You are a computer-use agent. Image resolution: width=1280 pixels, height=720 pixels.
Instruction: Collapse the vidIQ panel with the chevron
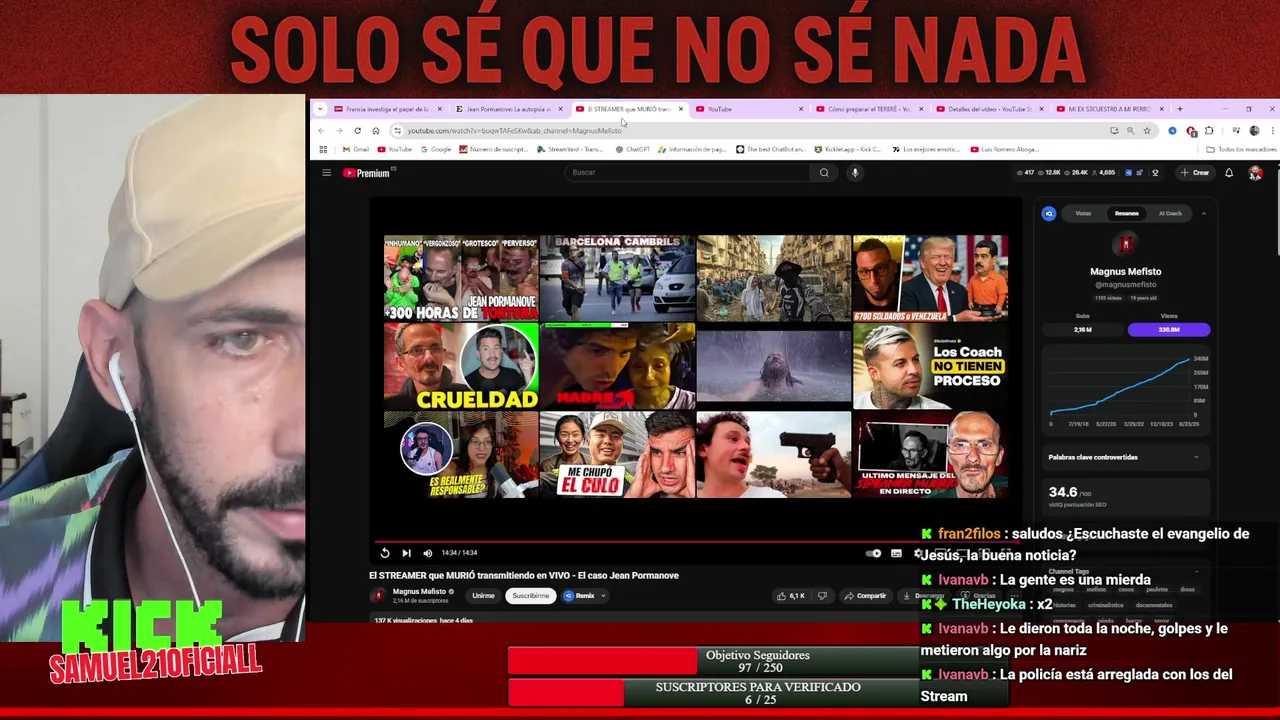1203,213
